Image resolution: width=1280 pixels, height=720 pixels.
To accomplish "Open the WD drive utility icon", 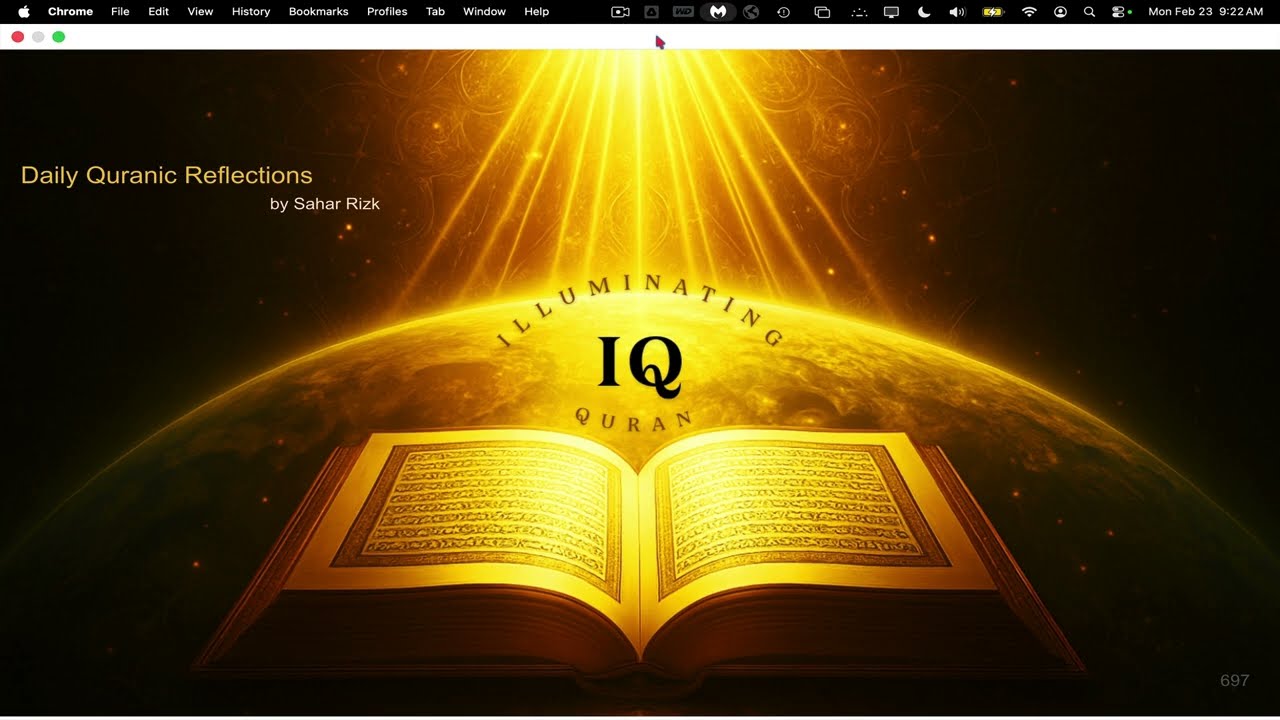I will [x=684, y=12].
